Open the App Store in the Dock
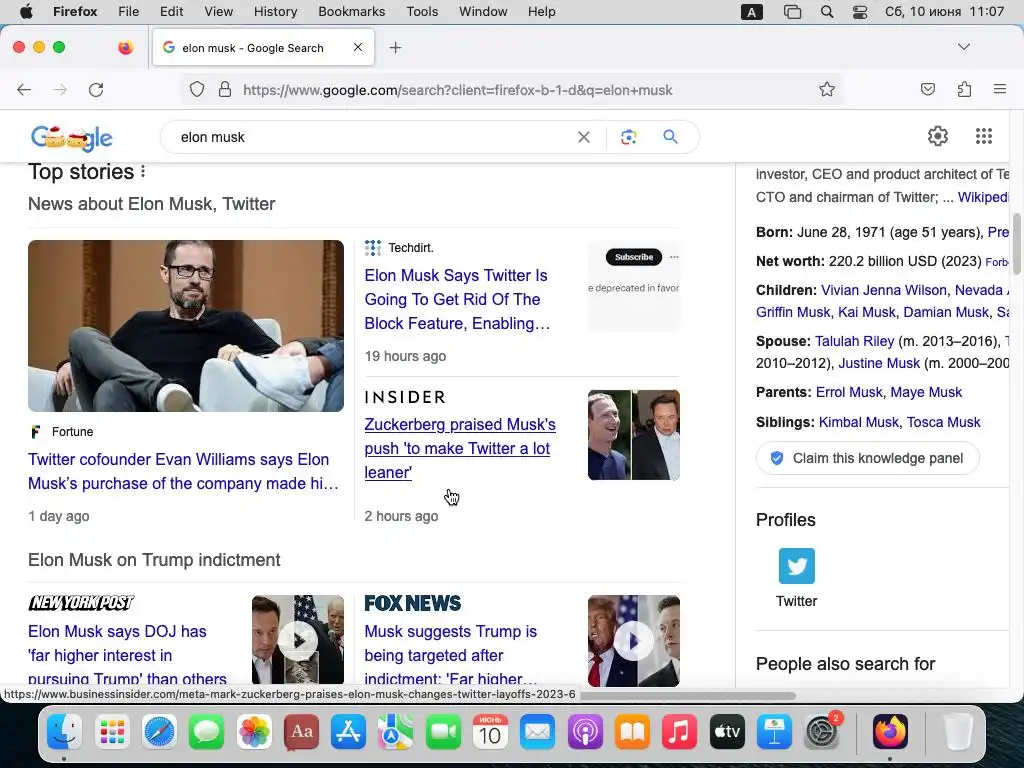 348,732
